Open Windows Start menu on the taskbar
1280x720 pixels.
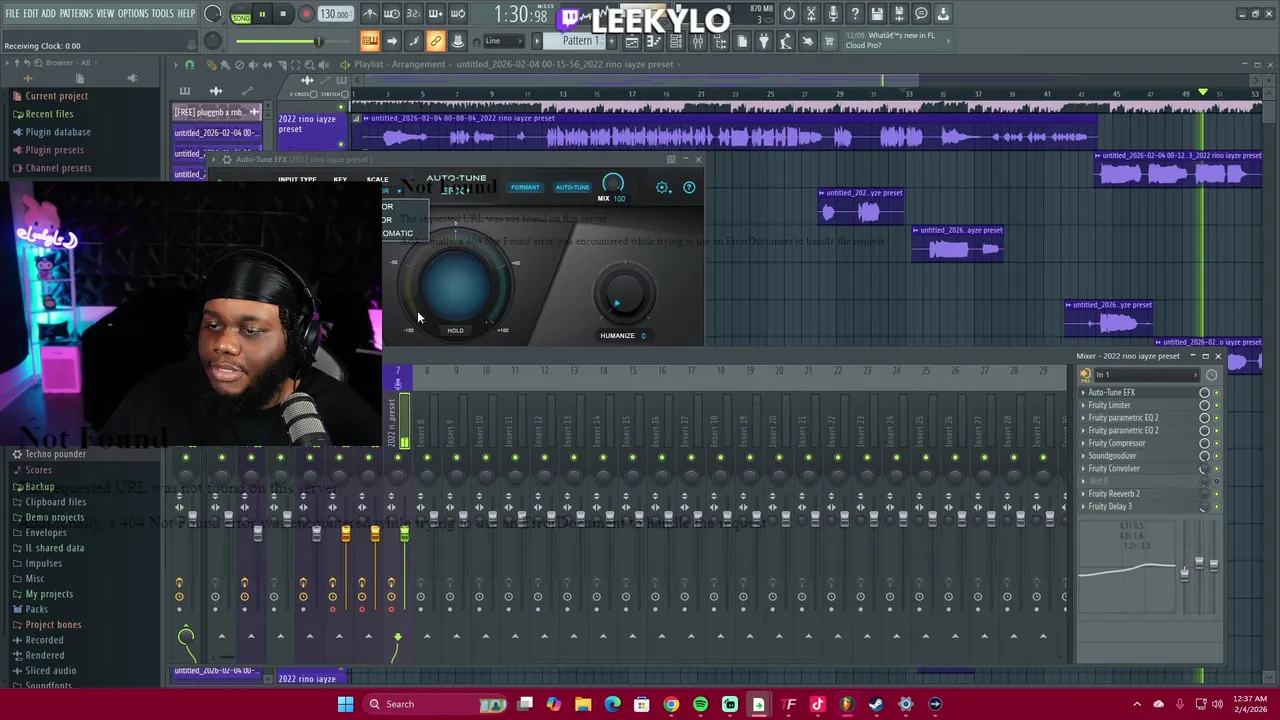[x=345, y=704]
